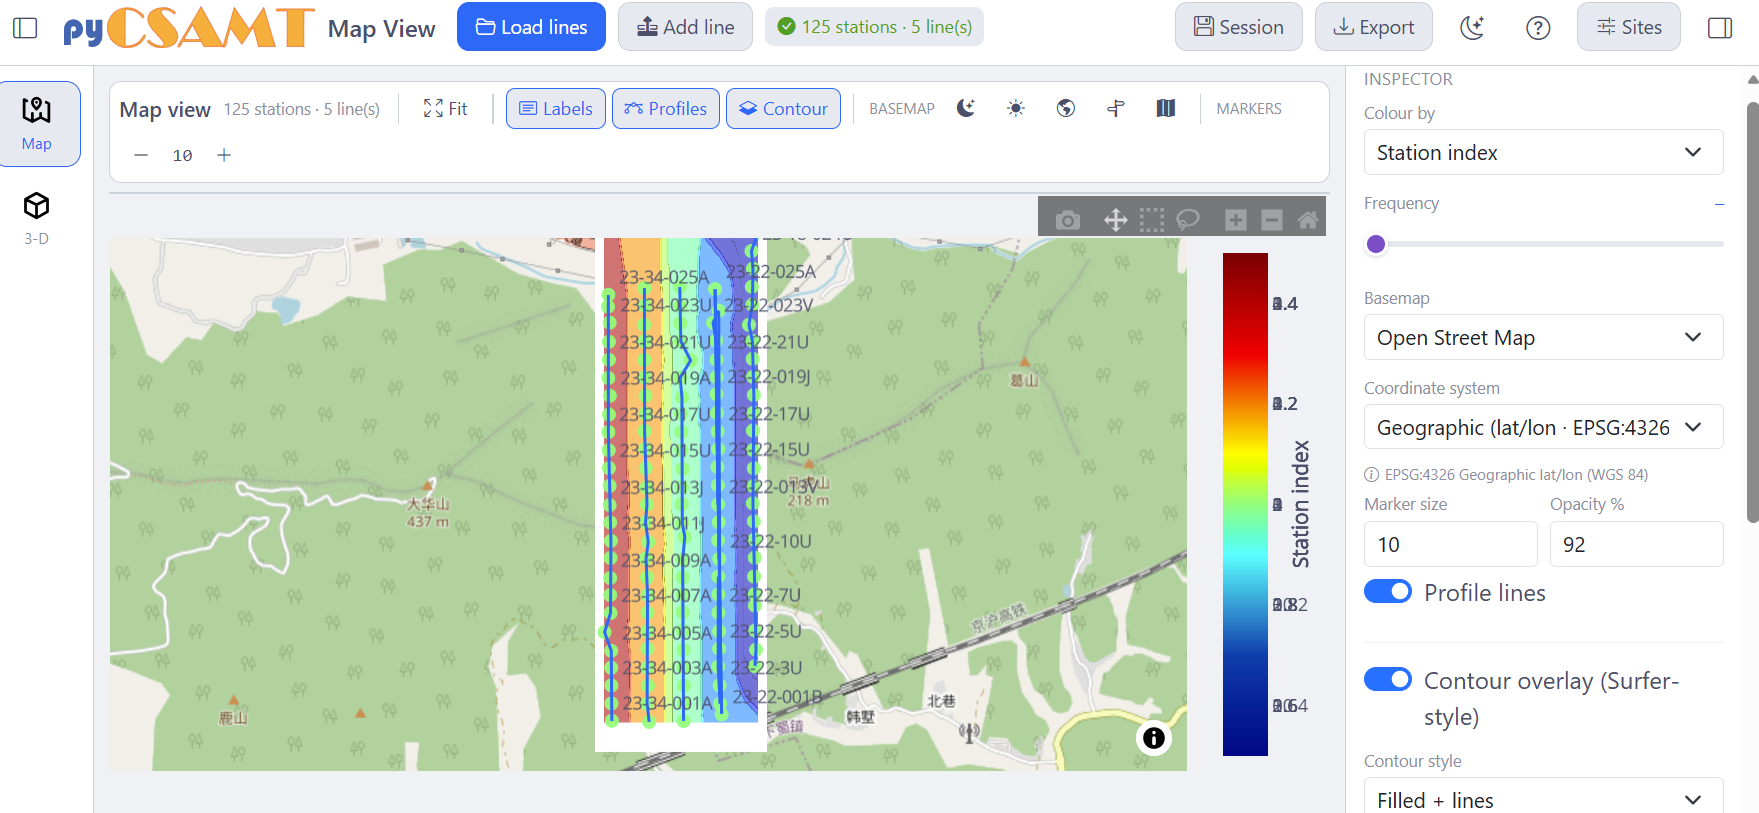Screen dimensions: 1759x813
Task: Click the Station index colorbar
Action: tap(1245, 504)
